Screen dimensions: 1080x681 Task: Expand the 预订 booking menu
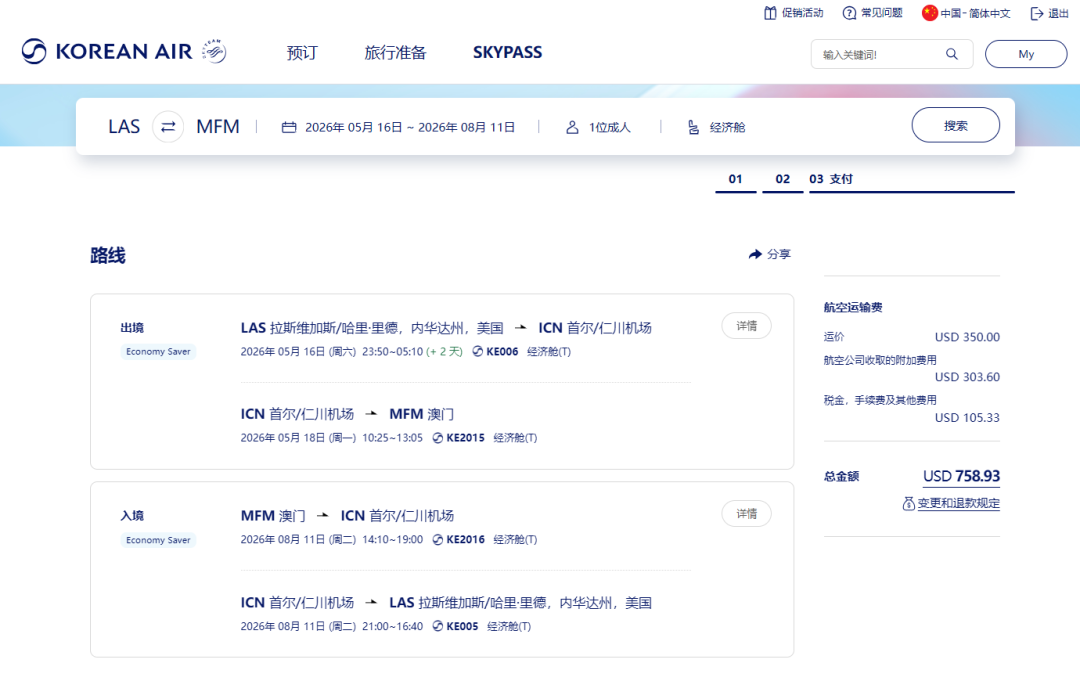(302, 53)
